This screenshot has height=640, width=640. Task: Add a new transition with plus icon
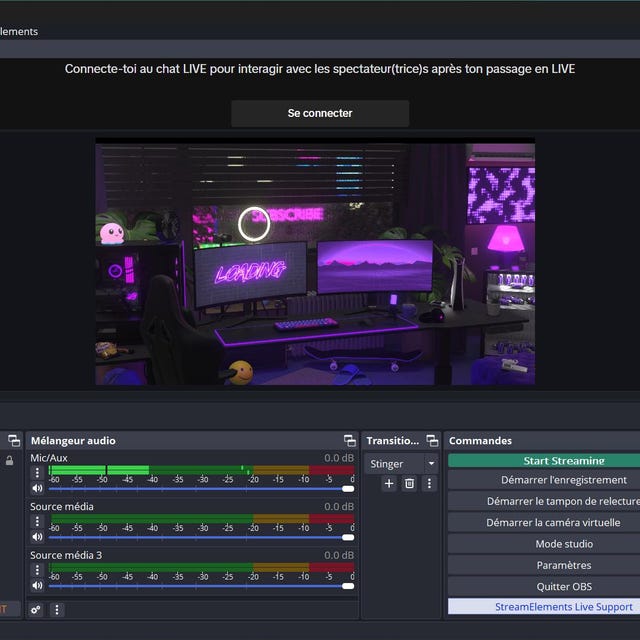coord(389,484)
